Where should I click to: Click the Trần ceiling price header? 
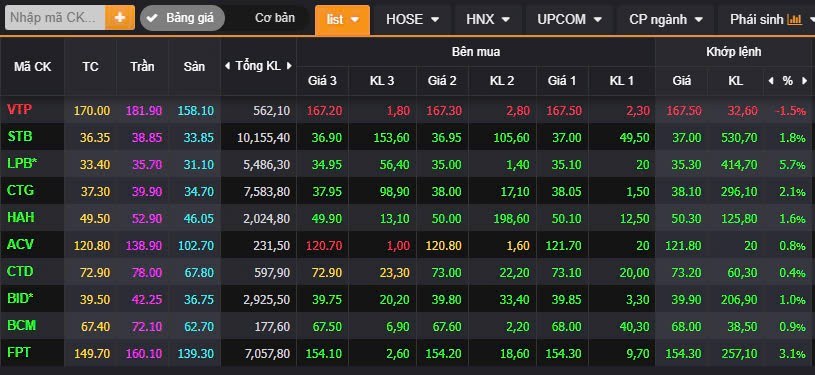point(142,67)
